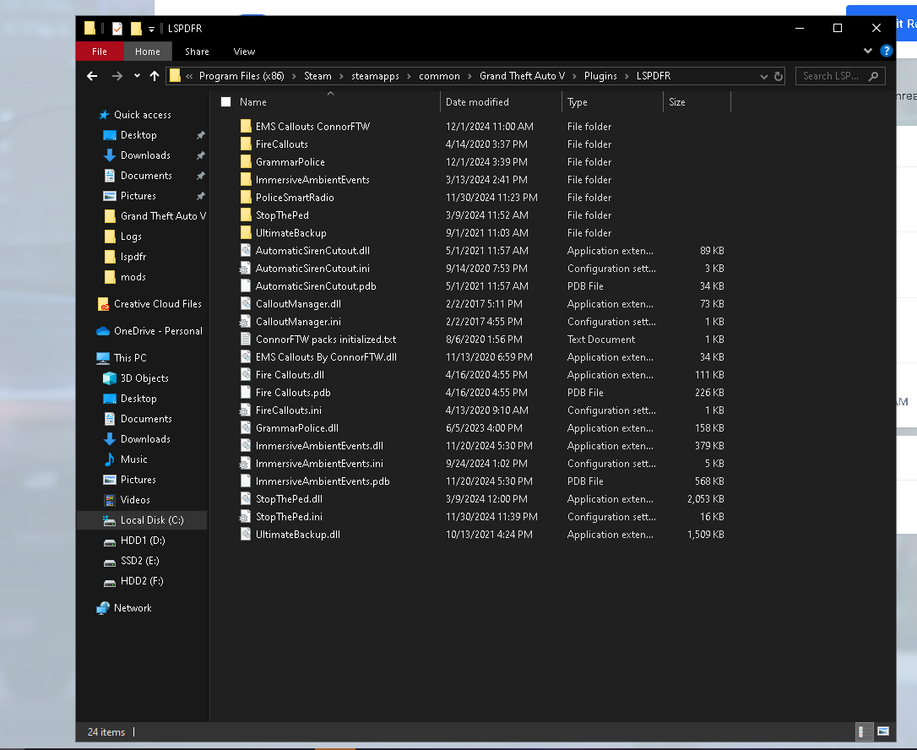Toggle the select-all checkbox in header
917x750 pixels.
[226, 102]
